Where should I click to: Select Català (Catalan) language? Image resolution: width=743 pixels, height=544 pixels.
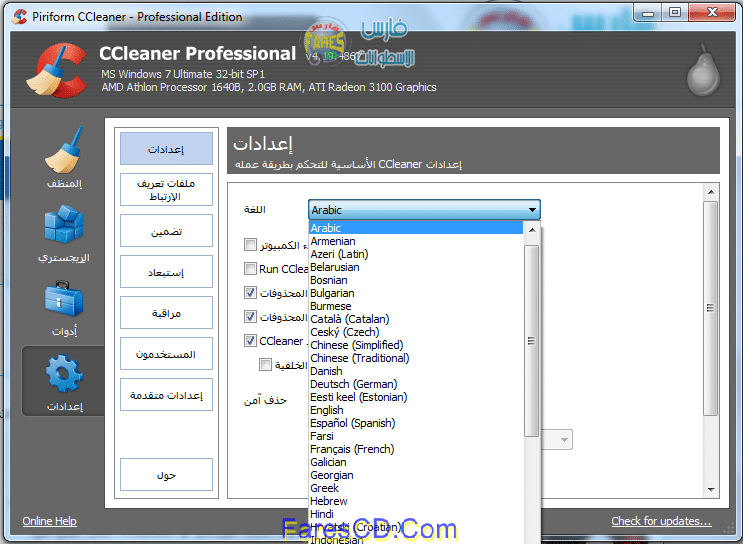click(x=416, y=319)
